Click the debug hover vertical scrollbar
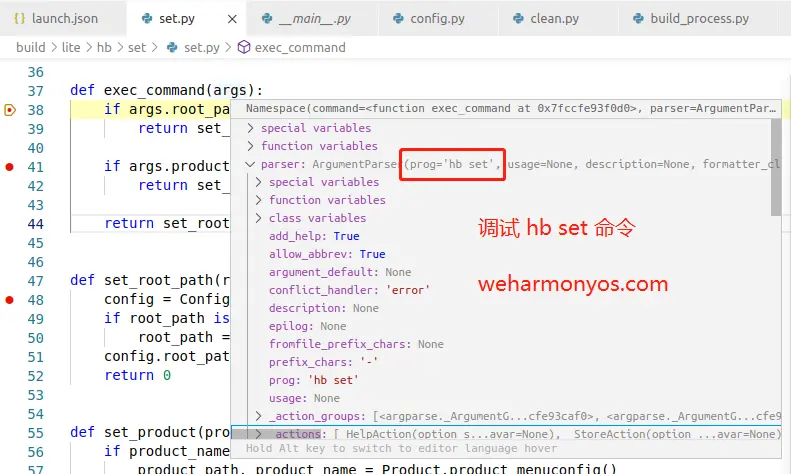791x474 pixels. 776,167
